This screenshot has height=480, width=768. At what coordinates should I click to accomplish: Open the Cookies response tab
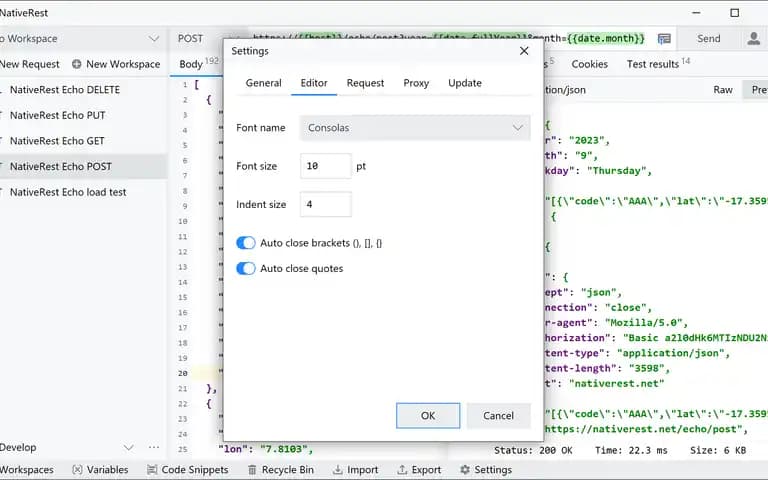[x=589, y=64]
